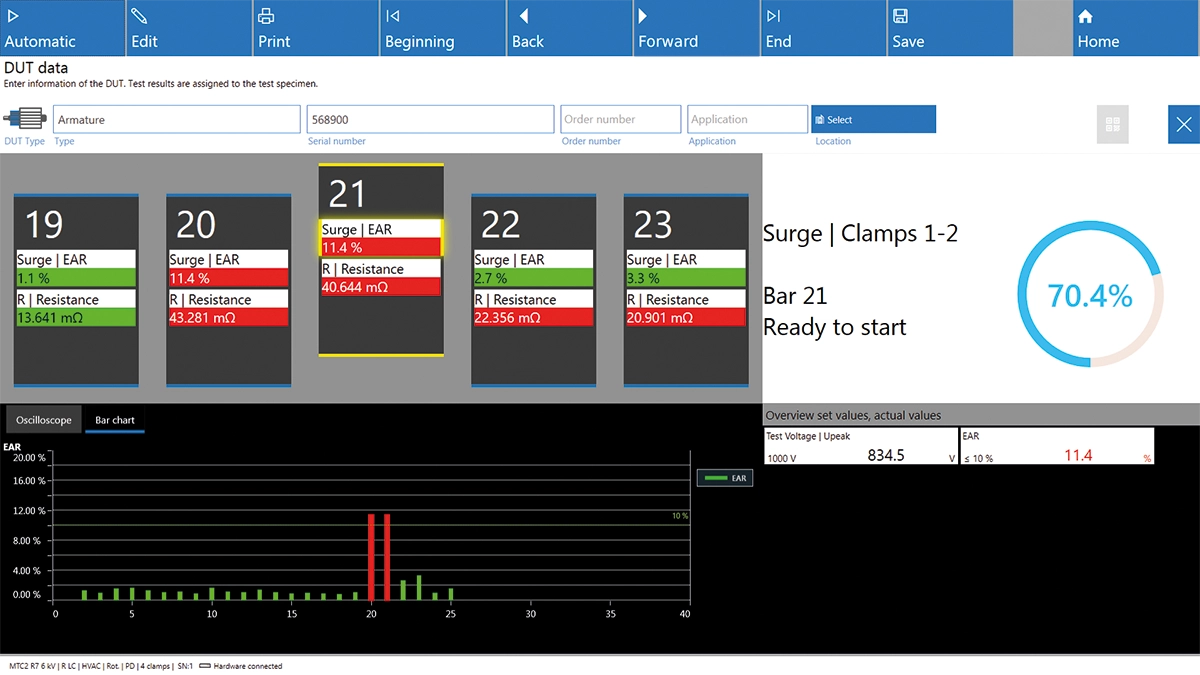Select the Bar chart tab
Screen dimensions: 1200x675
115,420
